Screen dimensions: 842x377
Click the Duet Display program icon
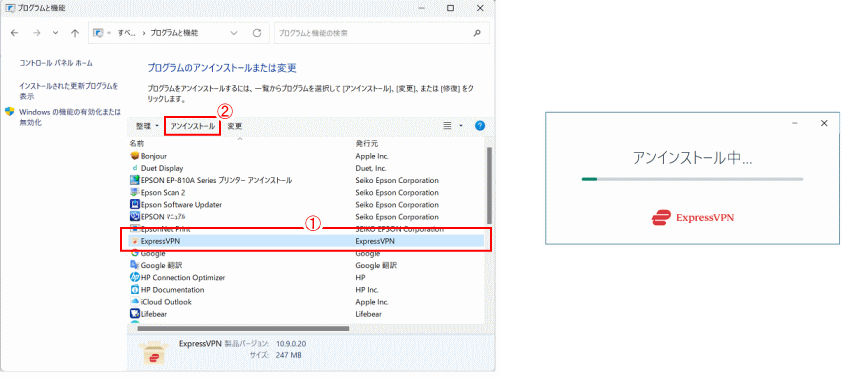point(135,168)
